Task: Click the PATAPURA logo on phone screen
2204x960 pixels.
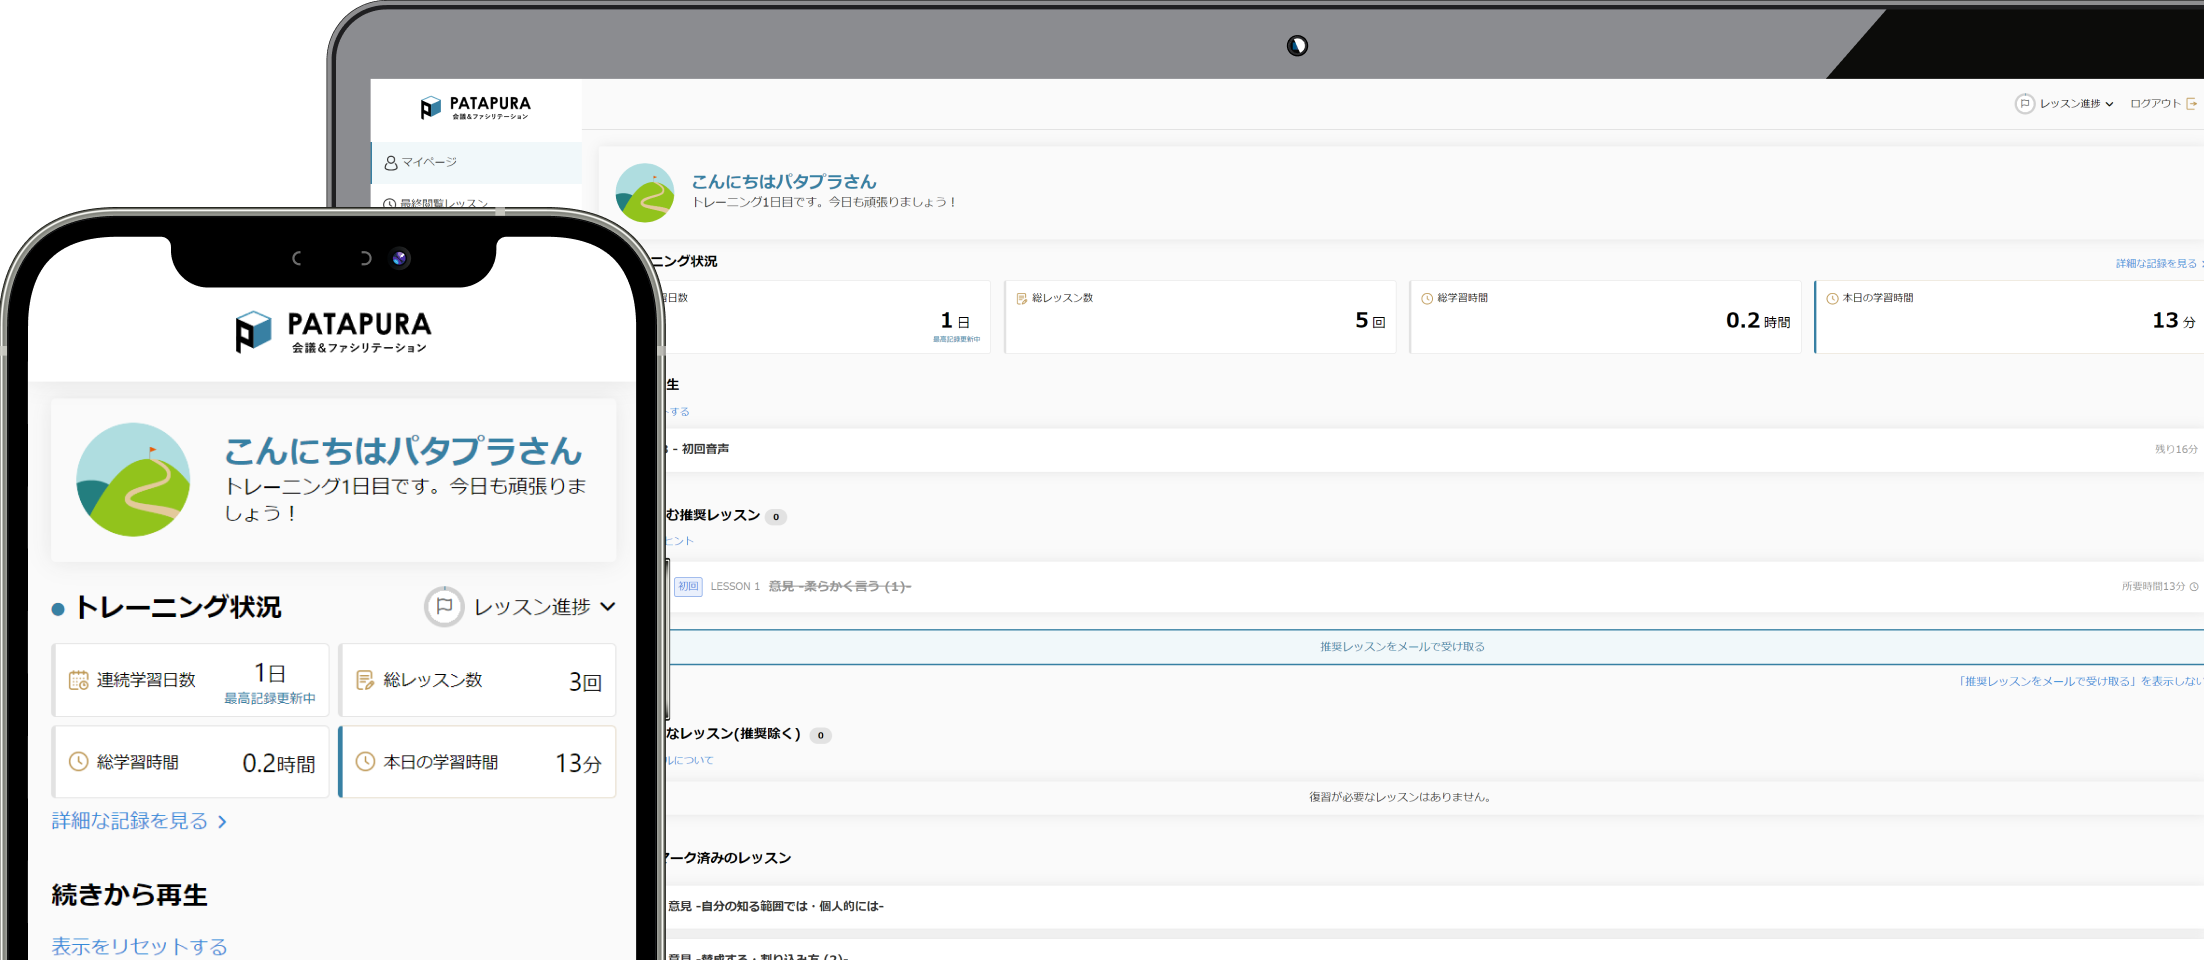Action: (333, 332)
